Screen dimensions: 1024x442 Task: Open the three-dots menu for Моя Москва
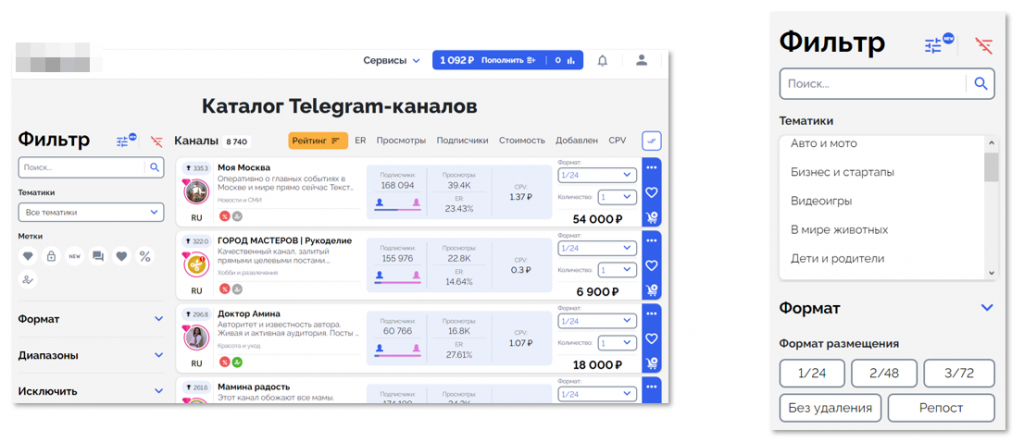[651, 167]
